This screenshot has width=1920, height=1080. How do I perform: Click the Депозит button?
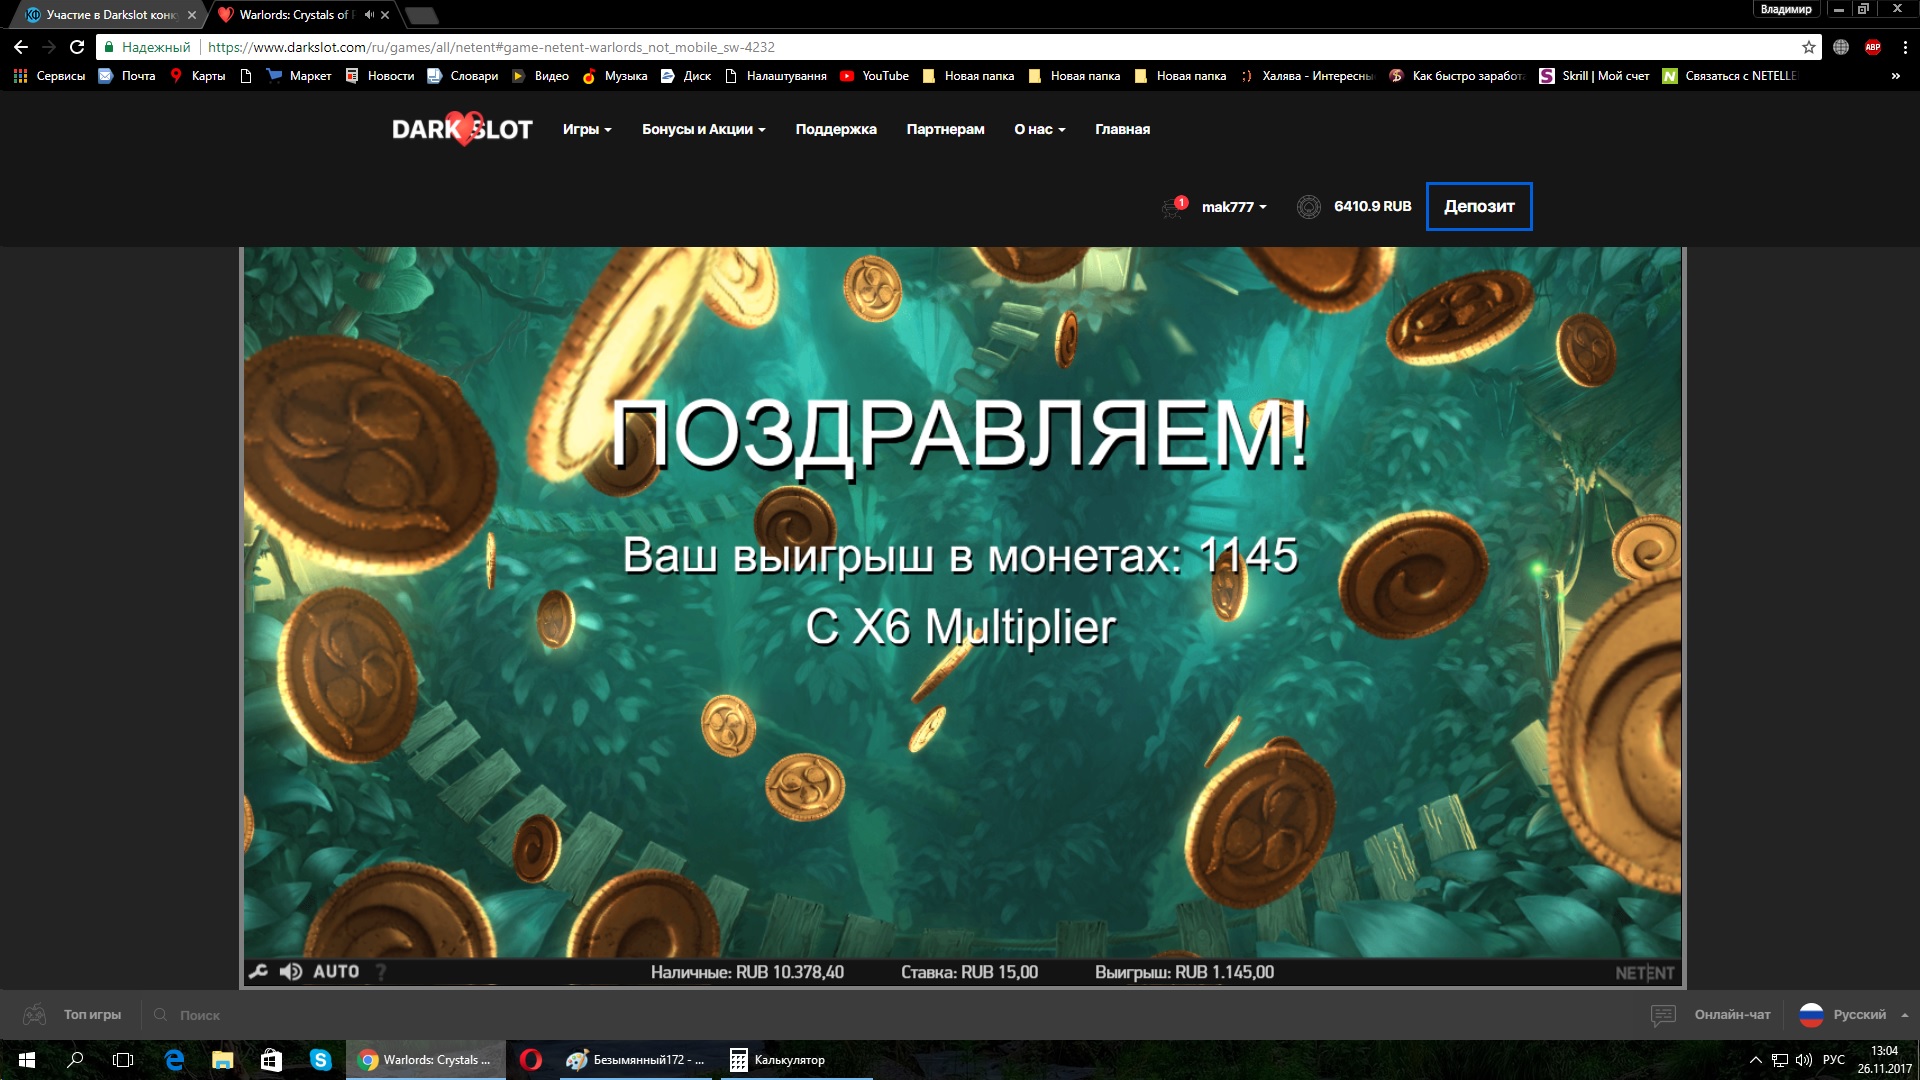pos(1479,206)
